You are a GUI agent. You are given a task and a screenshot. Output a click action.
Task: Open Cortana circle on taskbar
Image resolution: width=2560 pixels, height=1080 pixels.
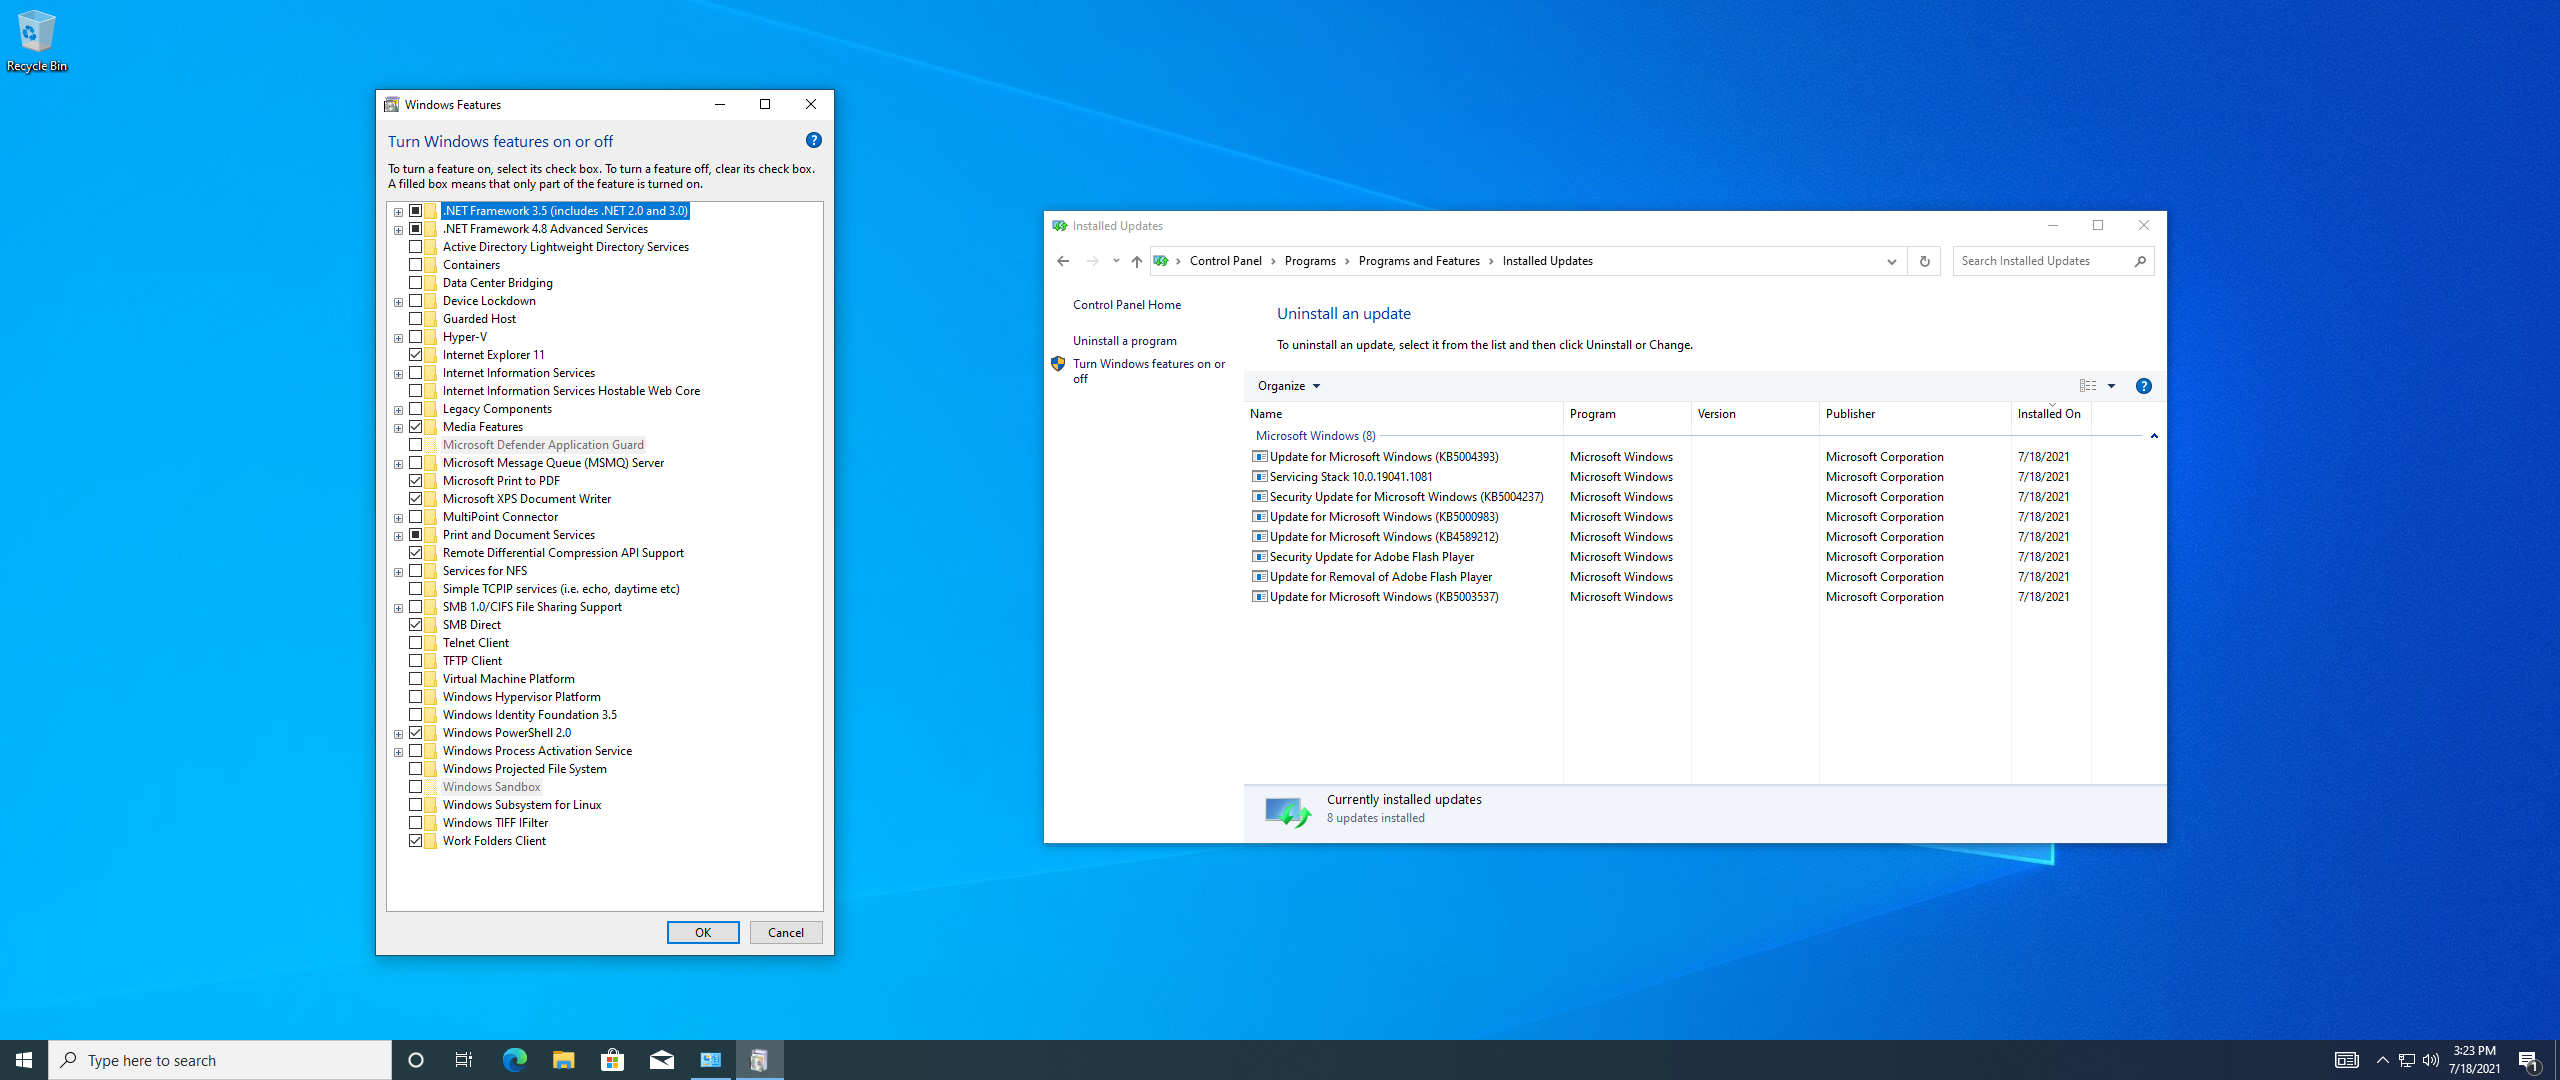click(416, 1060)
